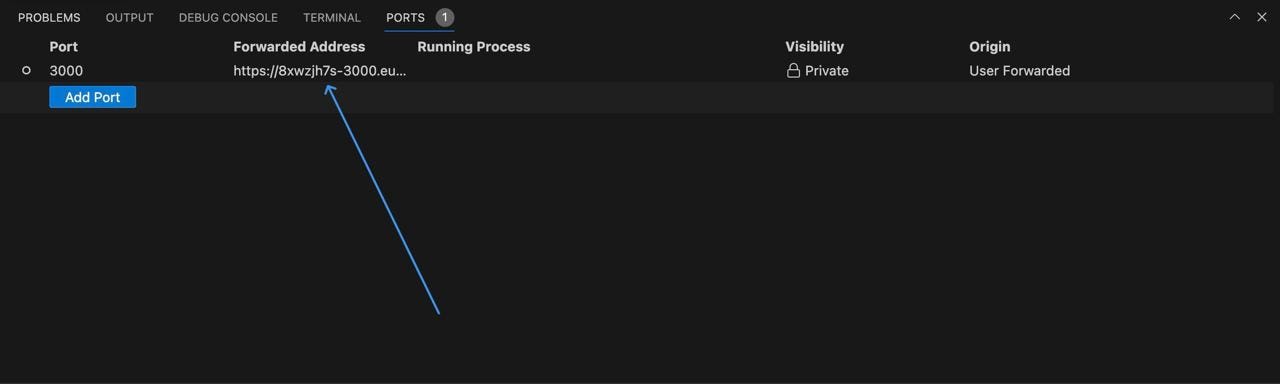
Task: Show the DEBUG CONSOLE tab
Action: pyautogui.click(x=228, y=17)
